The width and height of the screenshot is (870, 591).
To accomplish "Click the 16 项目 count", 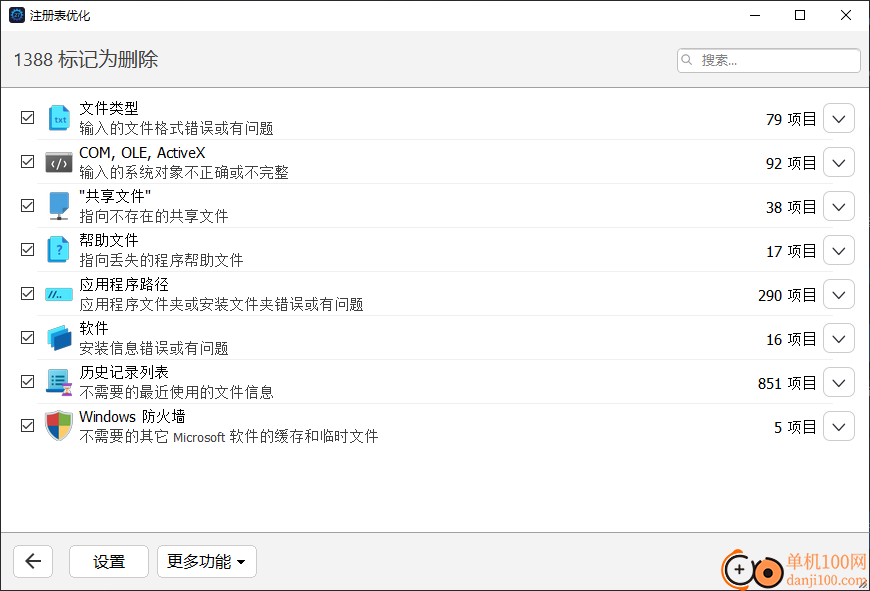I will click(791, 339).
